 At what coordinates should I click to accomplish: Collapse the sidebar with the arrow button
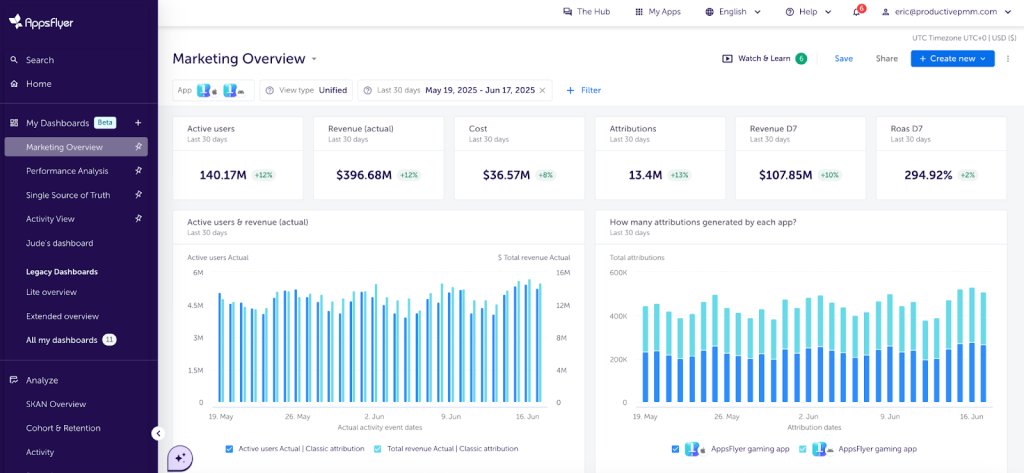click(x=158, y=433)
